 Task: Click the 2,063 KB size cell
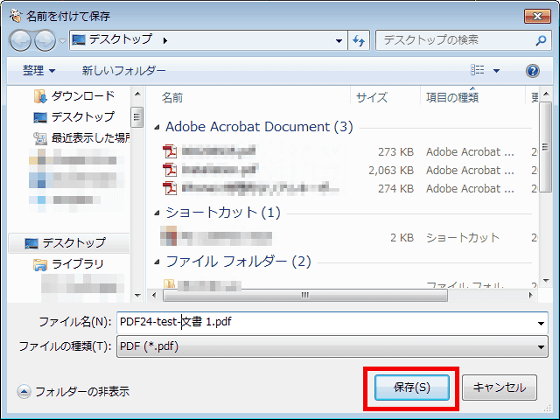(391, 170)
